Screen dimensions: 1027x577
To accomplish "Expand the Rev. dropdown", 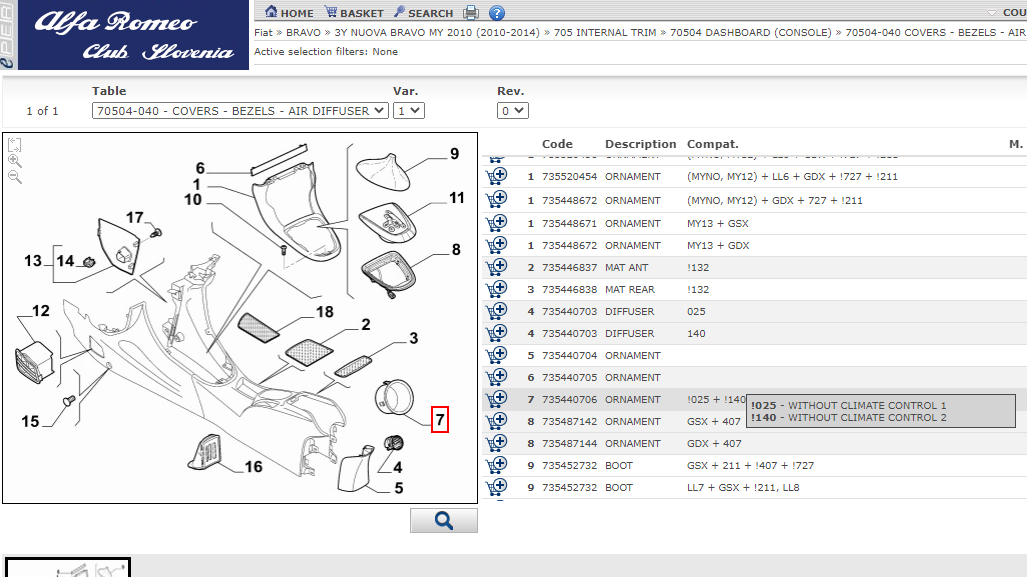I will click(513, 111).
